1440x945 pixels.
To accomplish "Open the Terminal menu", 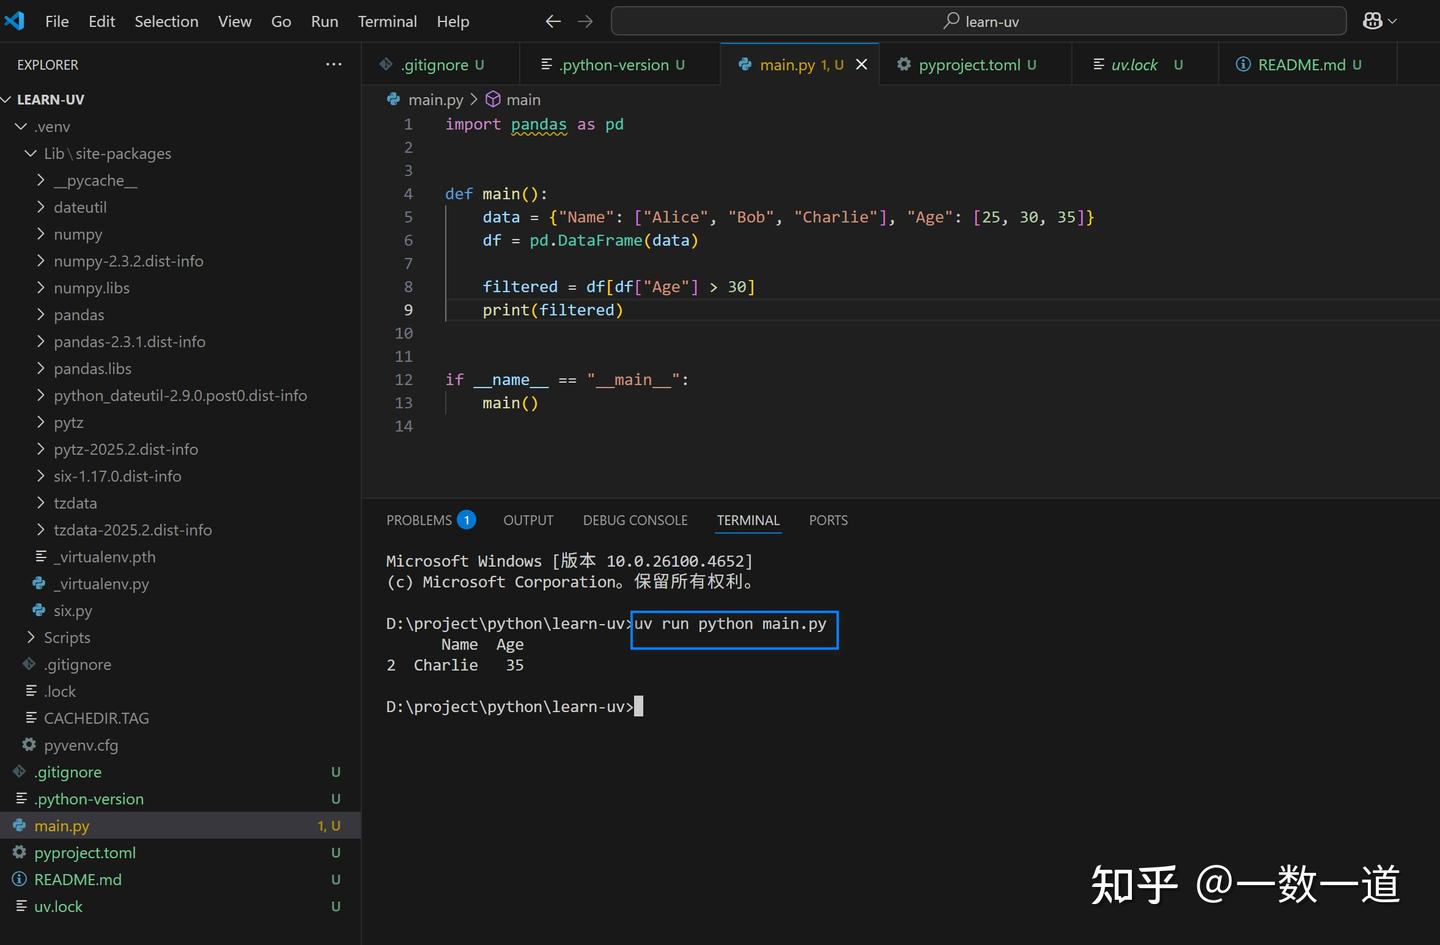I will pos(387,21).
